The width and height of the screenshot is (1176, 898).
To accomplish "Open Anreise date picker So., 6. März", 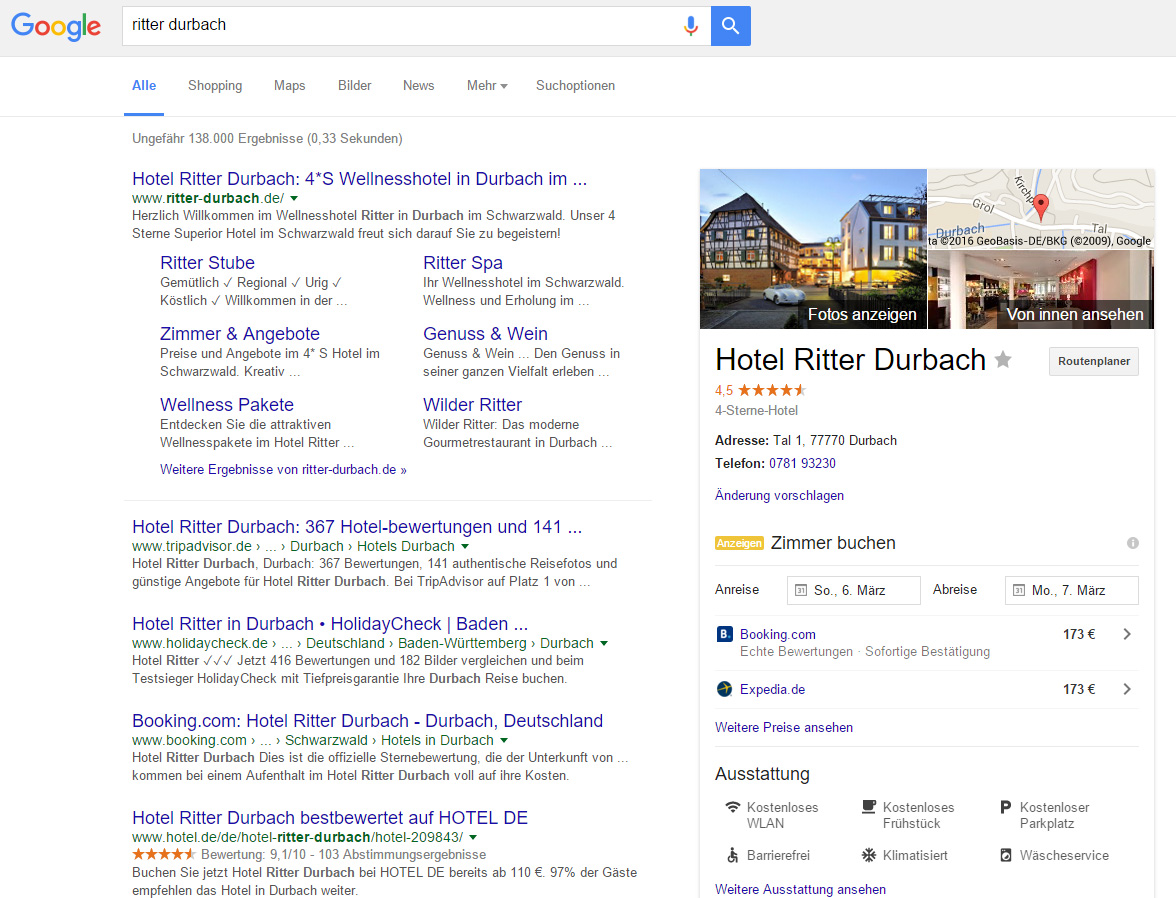I will tap(854, 590).
